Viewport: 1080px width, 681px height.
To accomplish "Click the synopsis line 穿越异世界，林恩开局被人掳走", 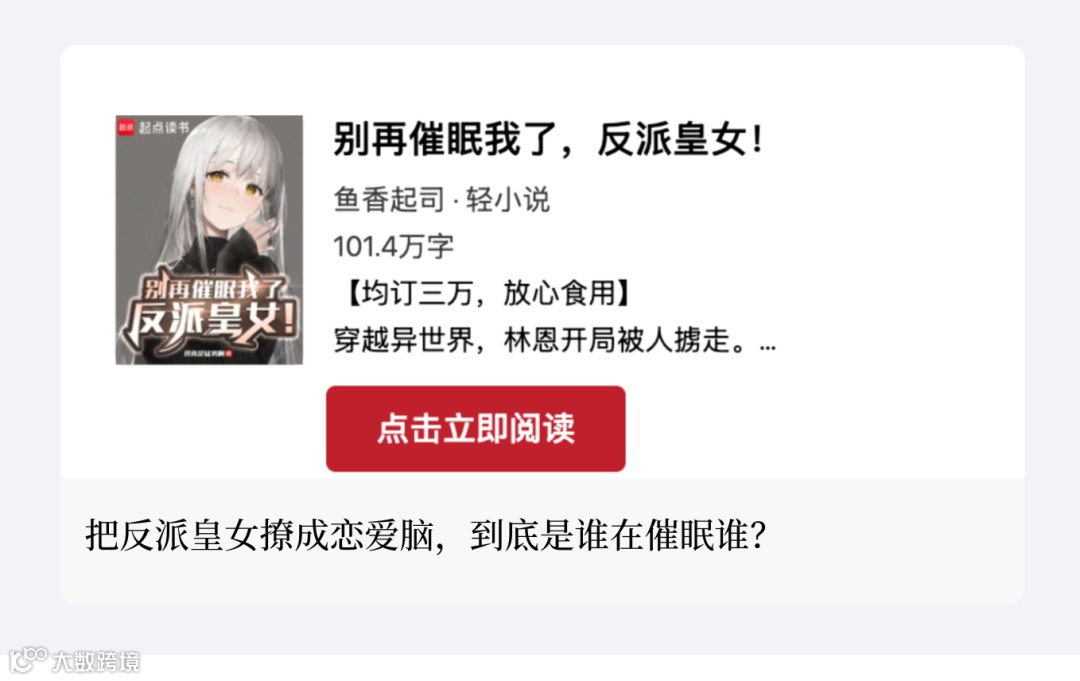I will point(539,340).
